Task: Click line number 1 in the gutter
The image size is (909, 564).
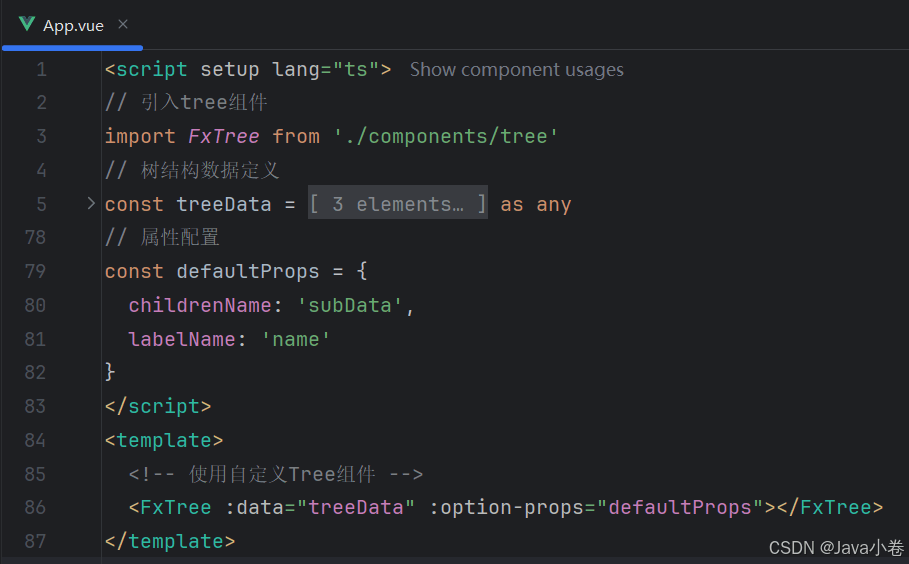Action: coord(41,70)
